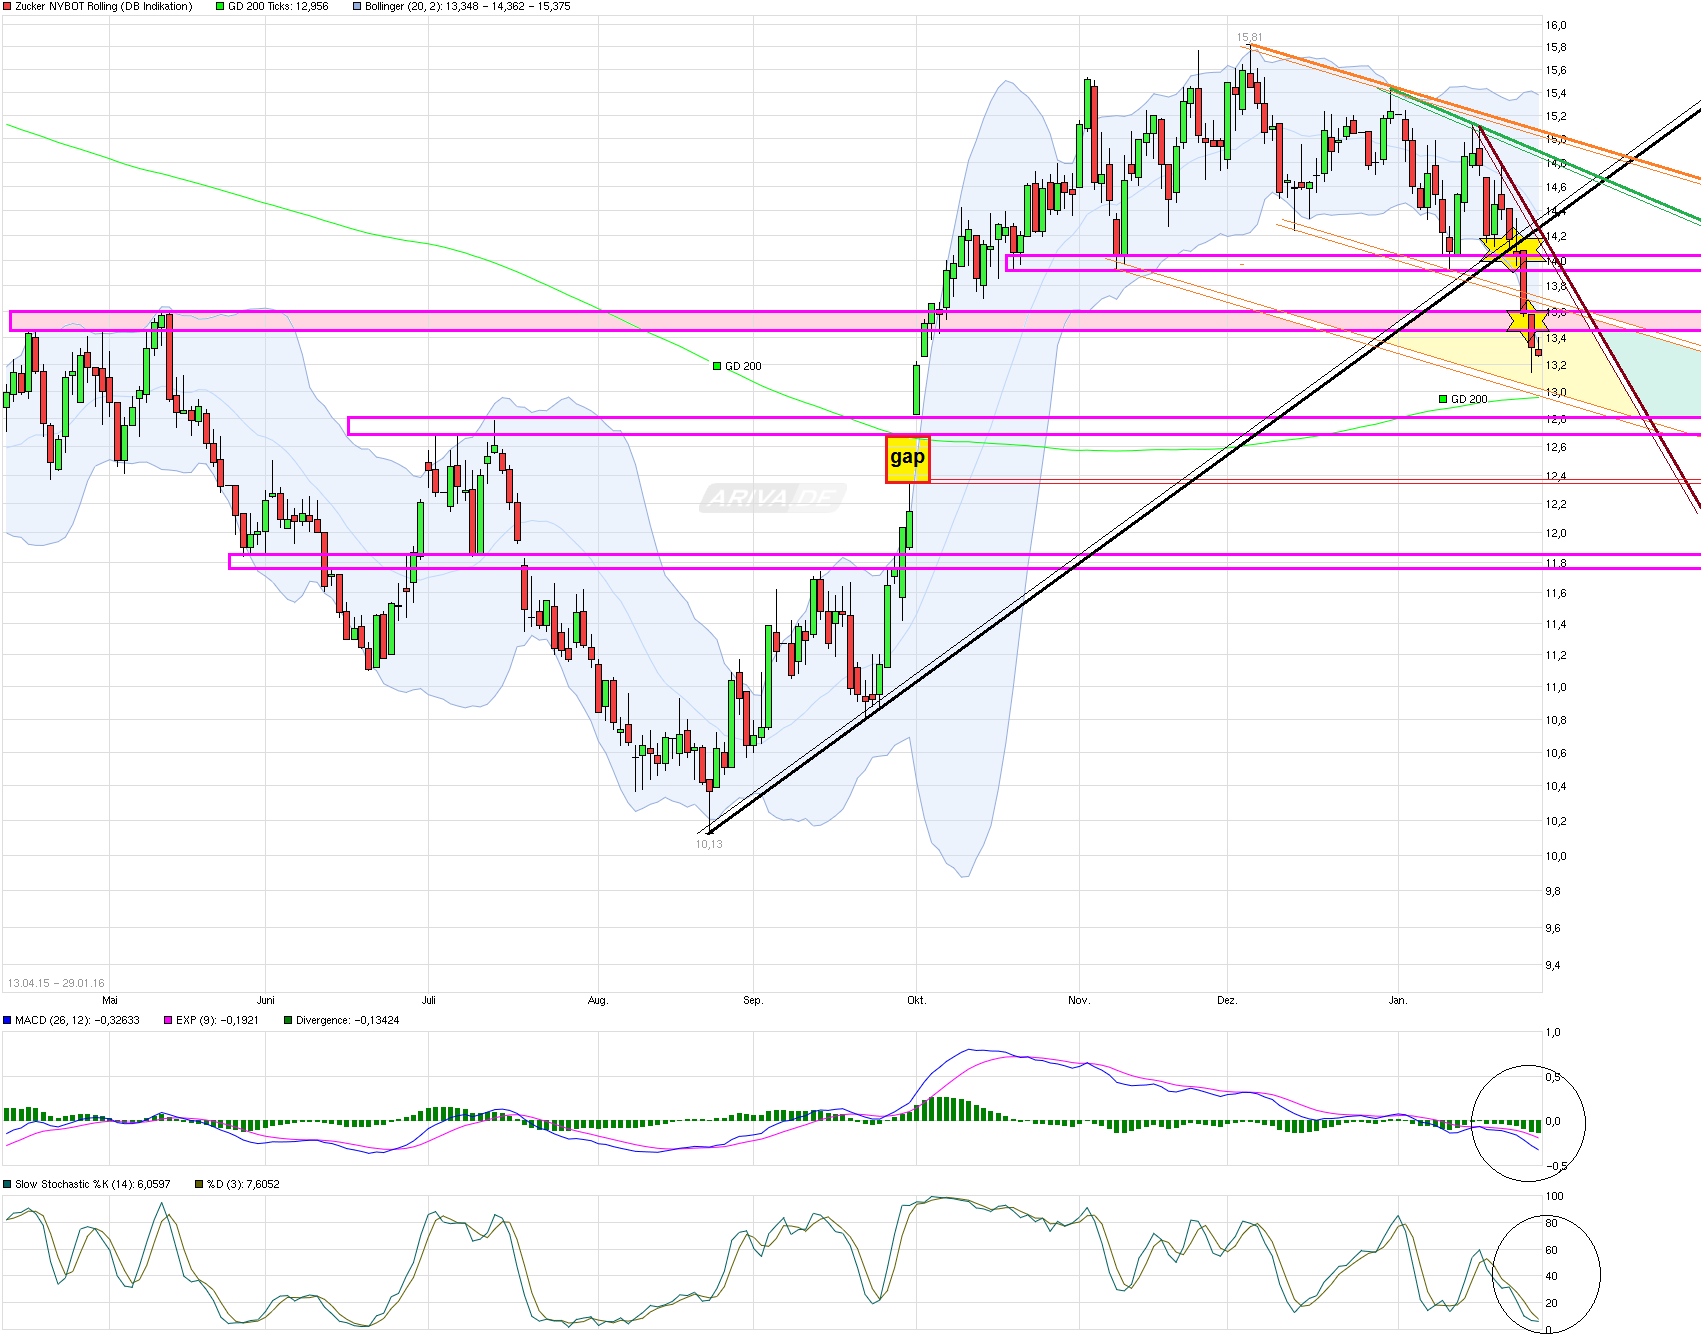
Task: Click the Okt. month label on time axis
Action: (x=916, y=1000)
